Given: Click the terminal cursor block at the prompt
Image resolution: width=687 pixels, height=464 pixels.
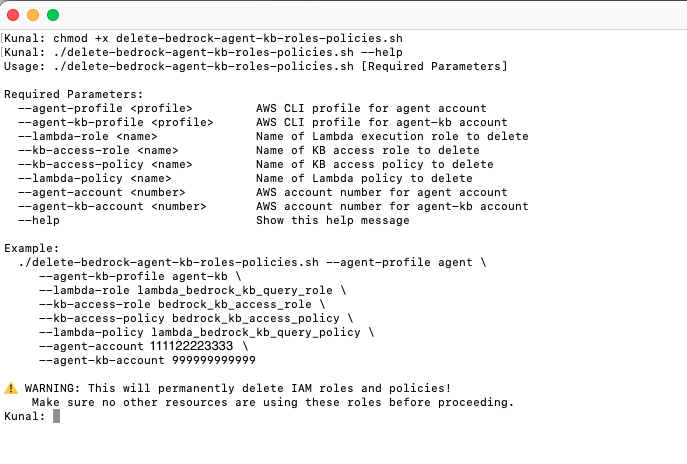Looking at the screenshot, I should point(57,416).
